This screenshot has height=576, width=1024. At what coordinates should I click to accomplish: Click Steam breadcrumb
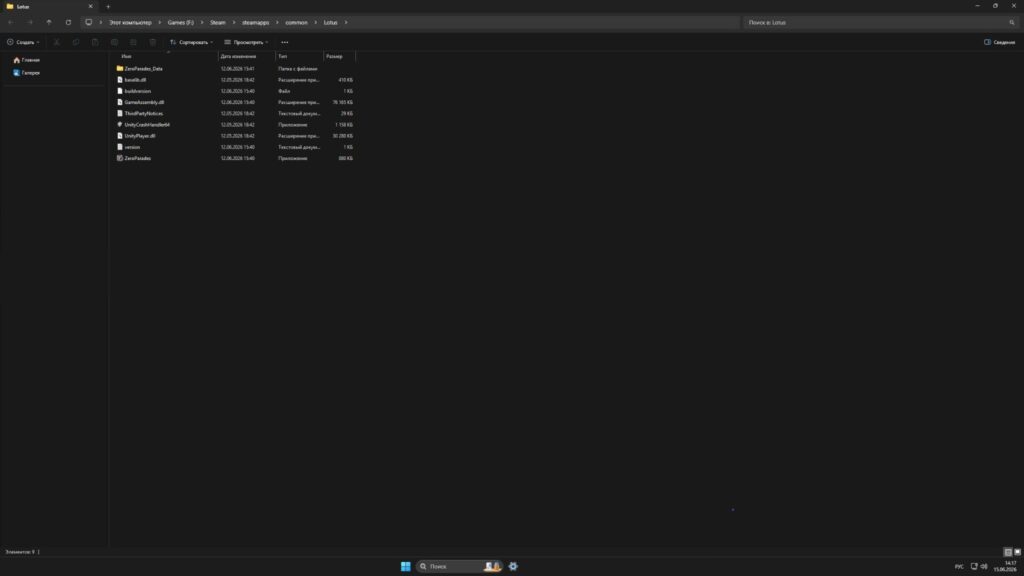tap(217, 22)
